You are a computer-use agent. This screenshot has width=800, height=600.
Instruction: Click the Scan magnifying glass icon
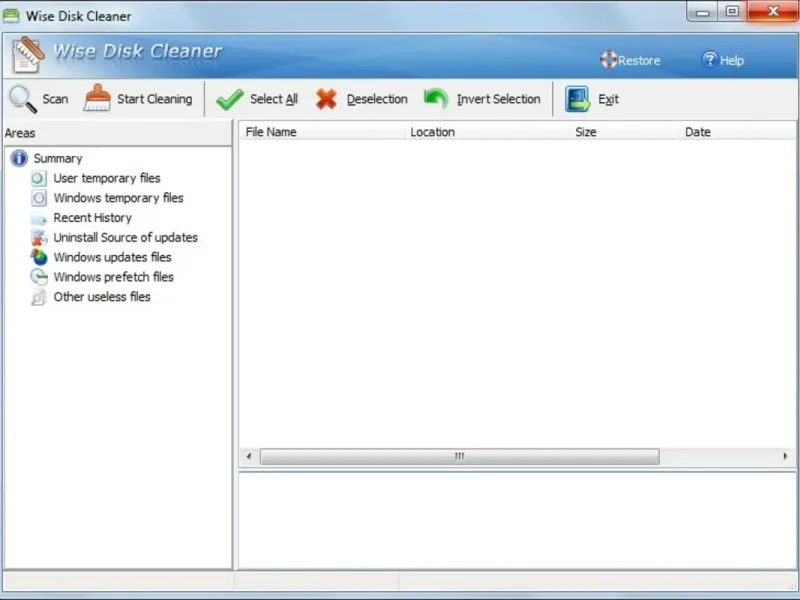[23, 99]
